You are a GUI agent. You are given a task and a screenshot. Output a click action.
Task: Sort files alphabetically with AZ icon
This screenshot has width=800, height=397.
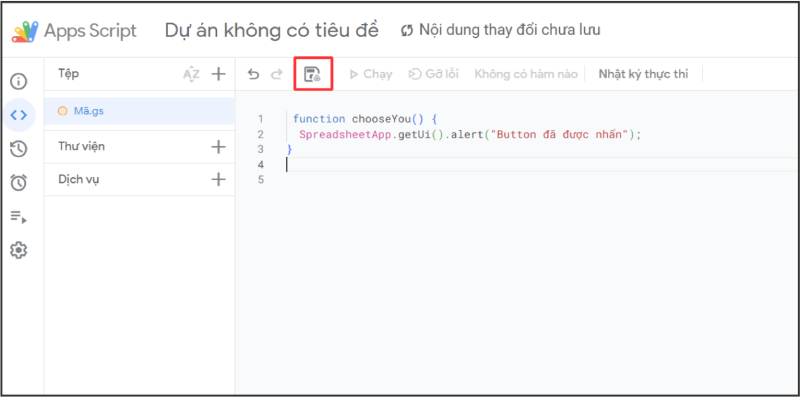coord(191,75)
